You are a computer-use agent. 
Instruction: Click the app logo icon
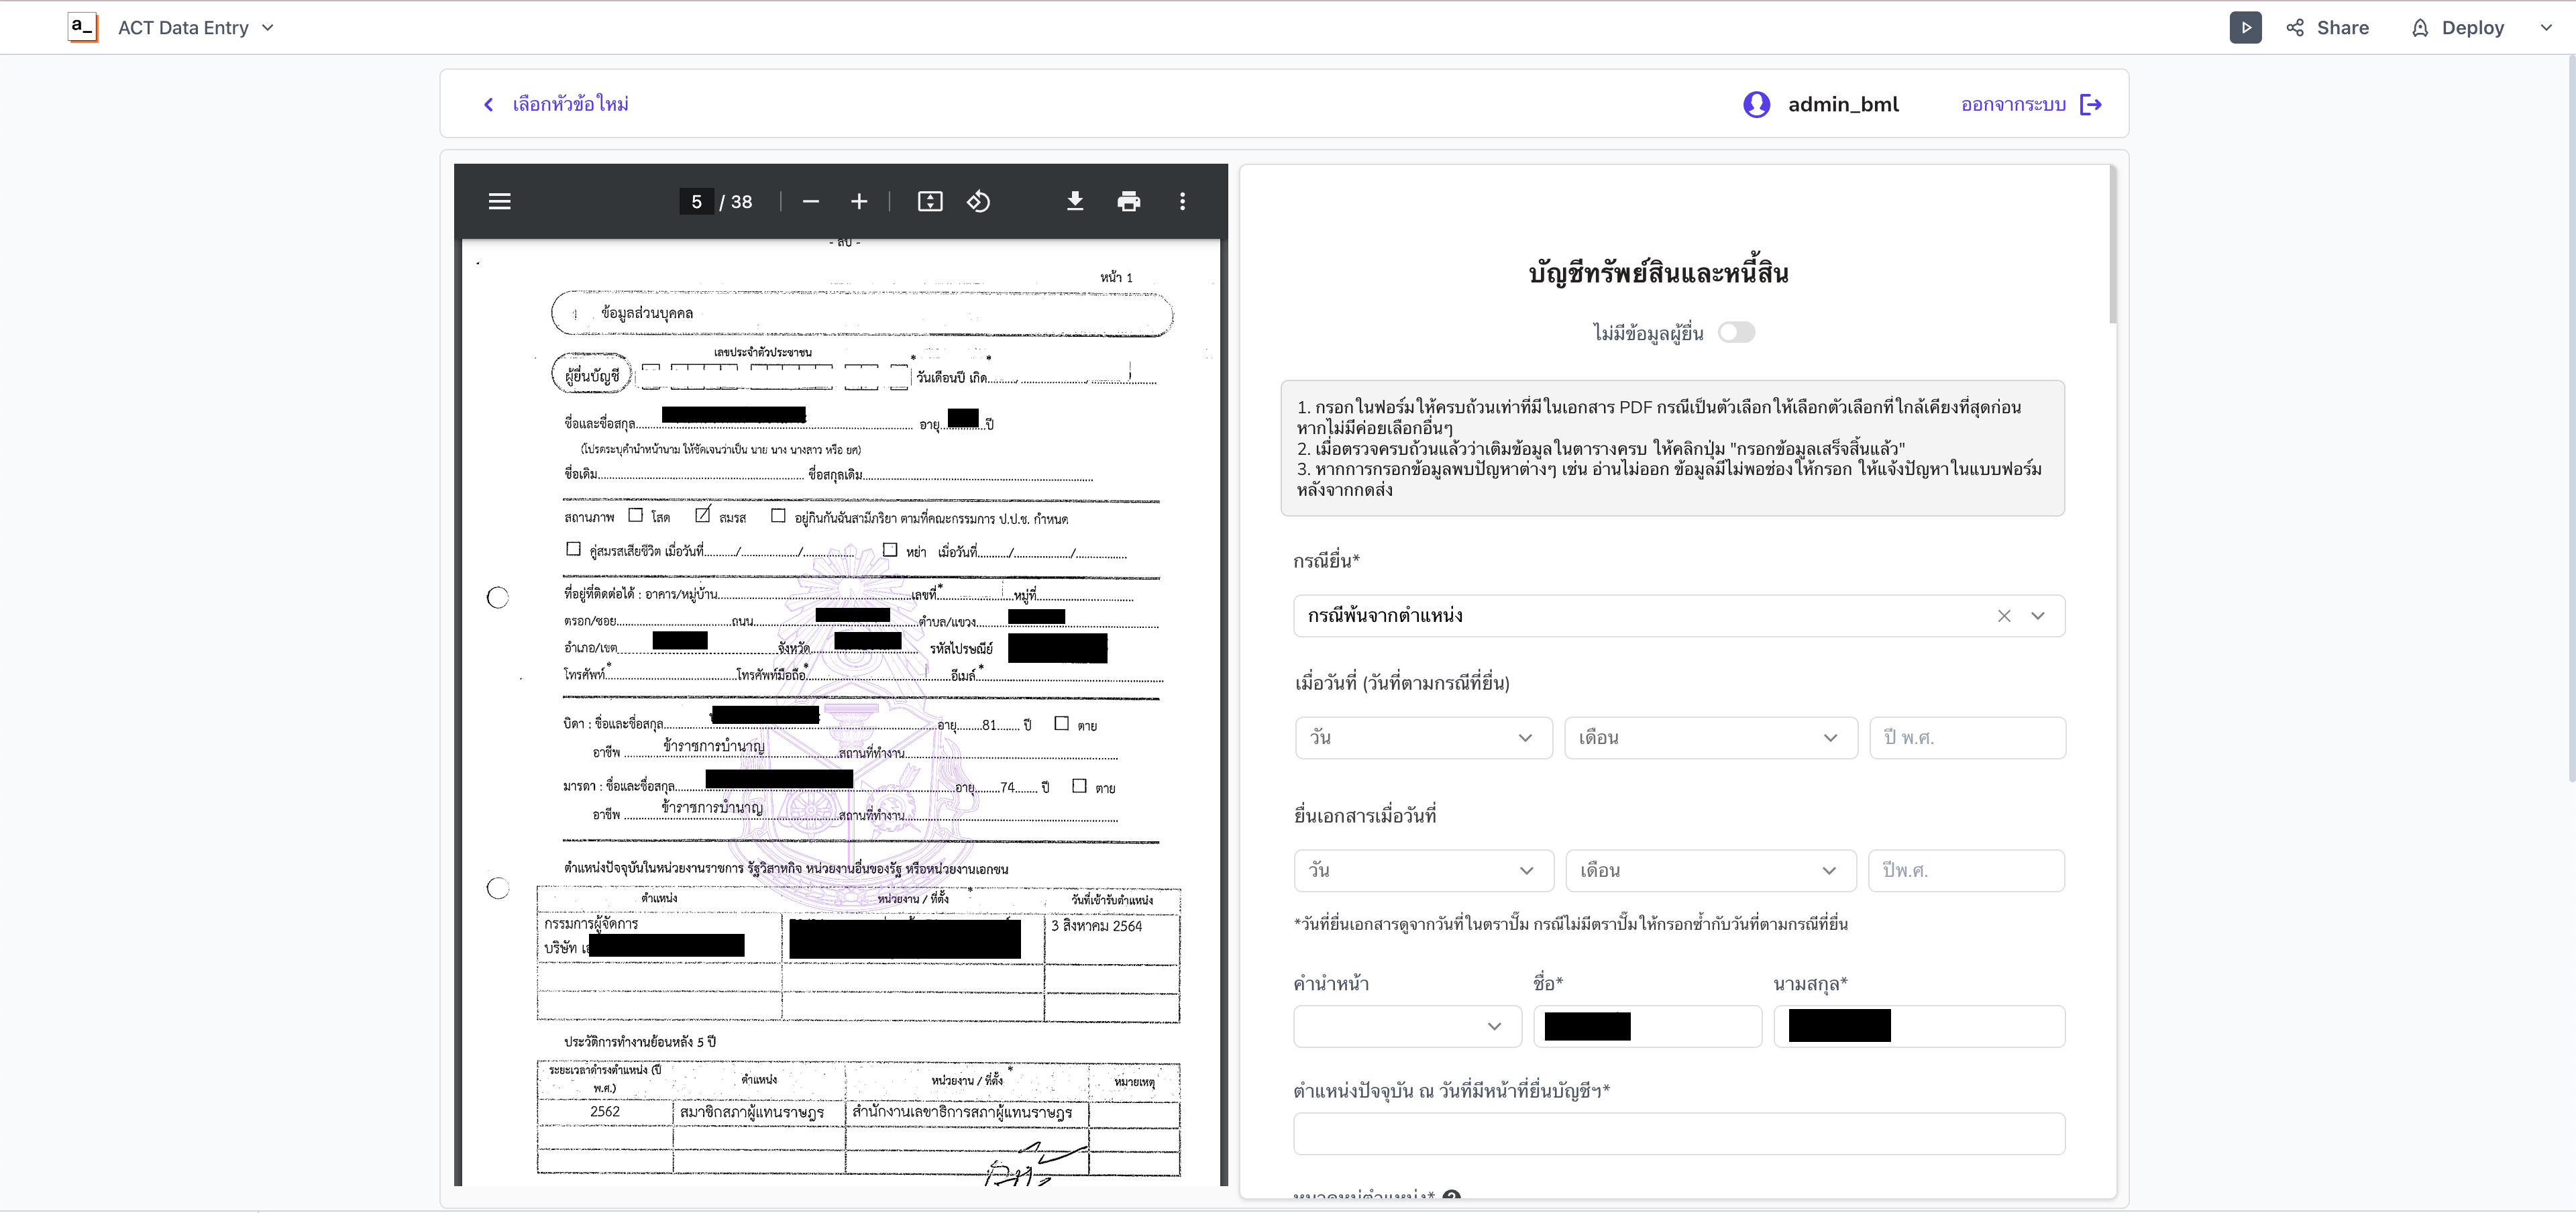click(82, 27)
